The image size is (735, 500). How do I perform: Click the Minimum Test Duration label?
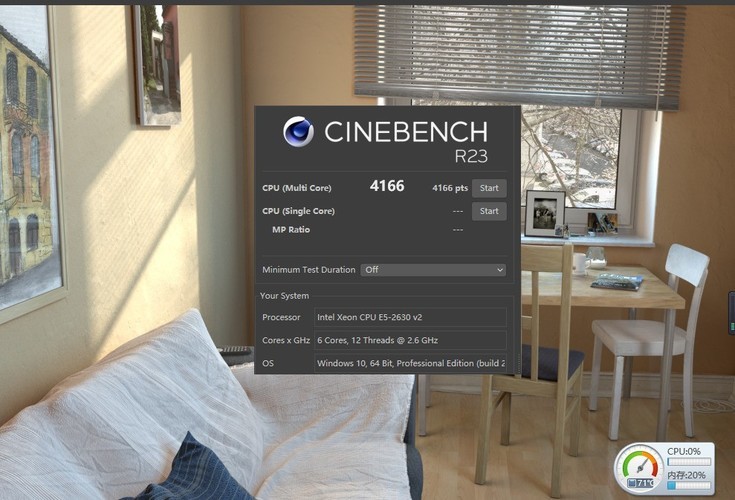[x=309, y=270]
